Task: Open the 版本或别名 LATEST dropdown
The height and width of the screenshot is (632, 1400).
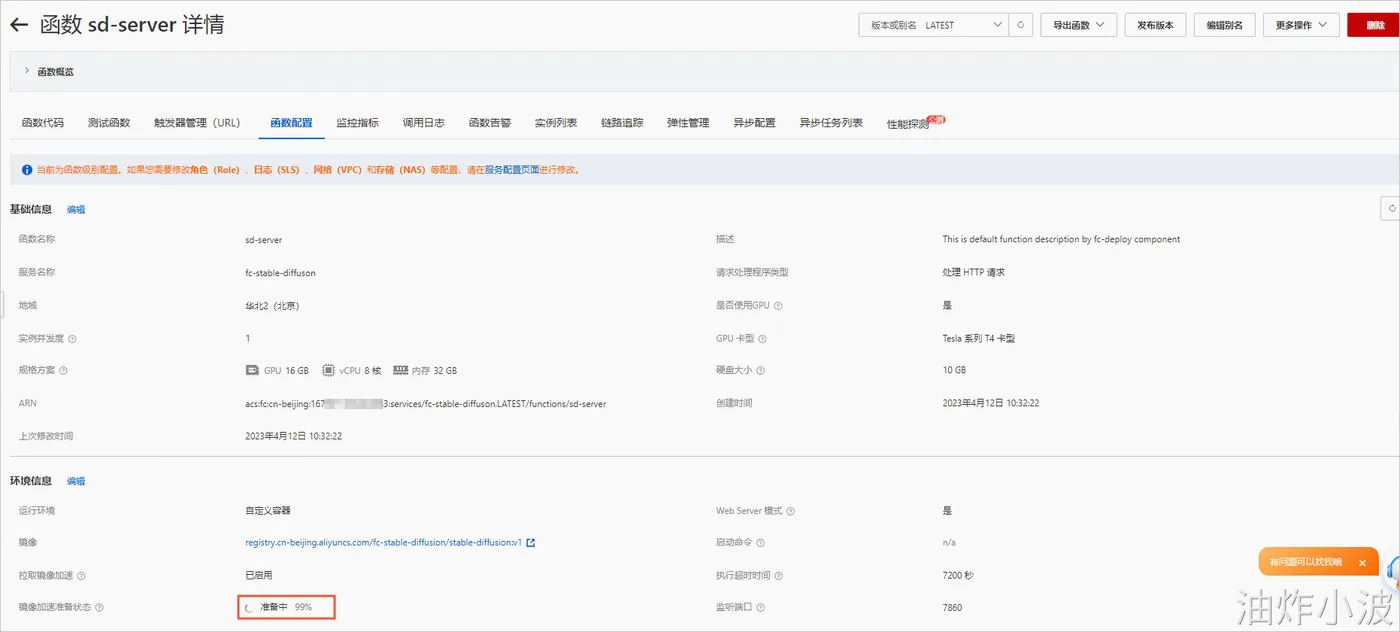Action: tap(933, 25)
